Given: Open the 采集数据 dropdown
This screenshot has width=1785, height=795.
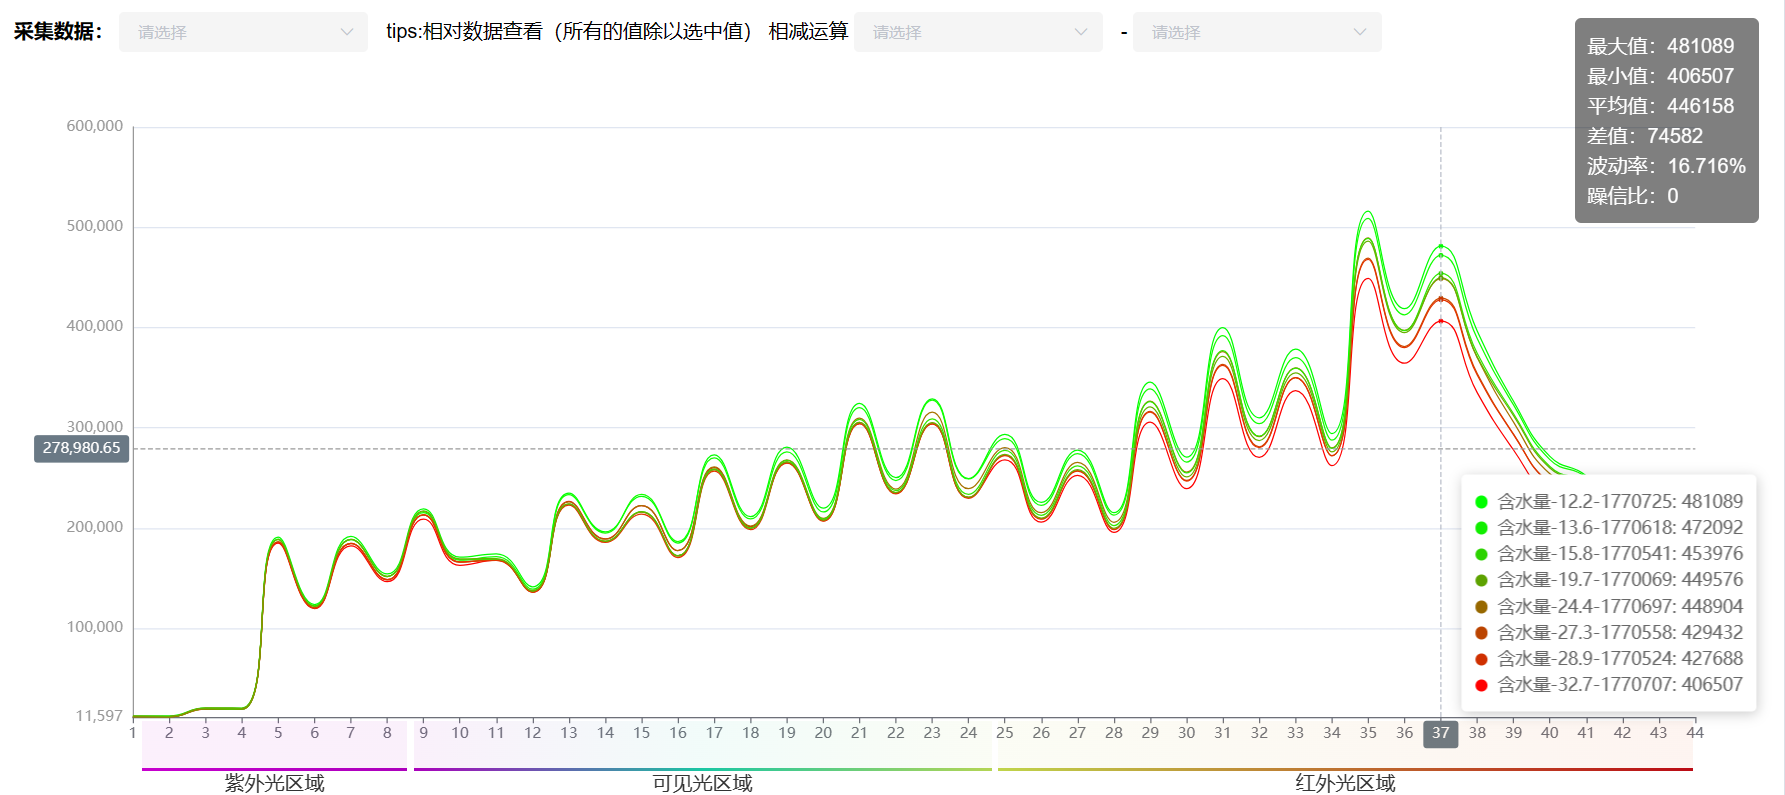Looking at the screenshot, I should coord(243,32).
